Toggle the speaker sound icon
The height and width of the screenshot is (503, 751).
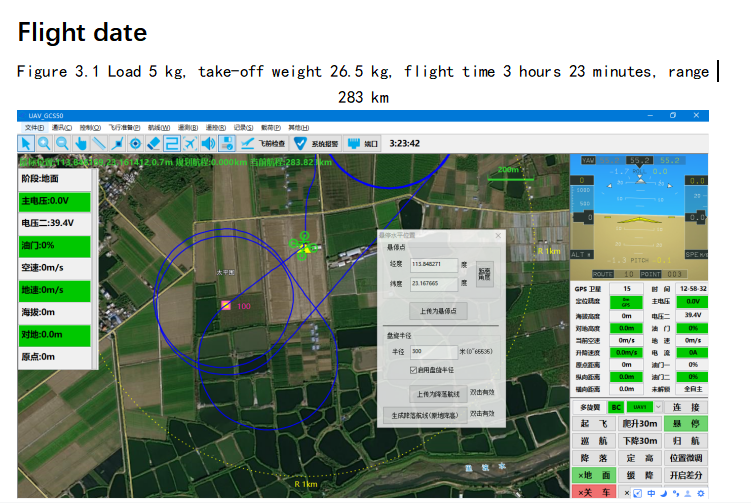click(208, 144)
